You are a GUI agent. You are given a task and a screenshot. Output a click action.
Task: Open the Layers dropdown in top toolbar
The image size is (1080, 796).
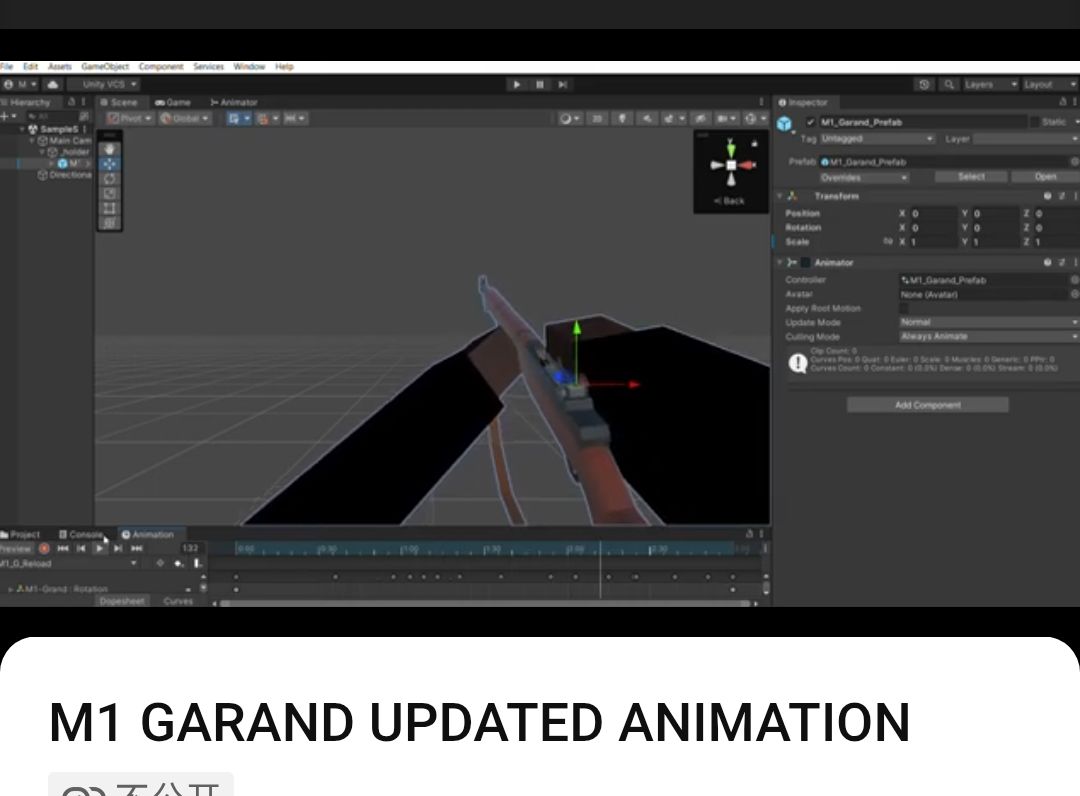990,84
